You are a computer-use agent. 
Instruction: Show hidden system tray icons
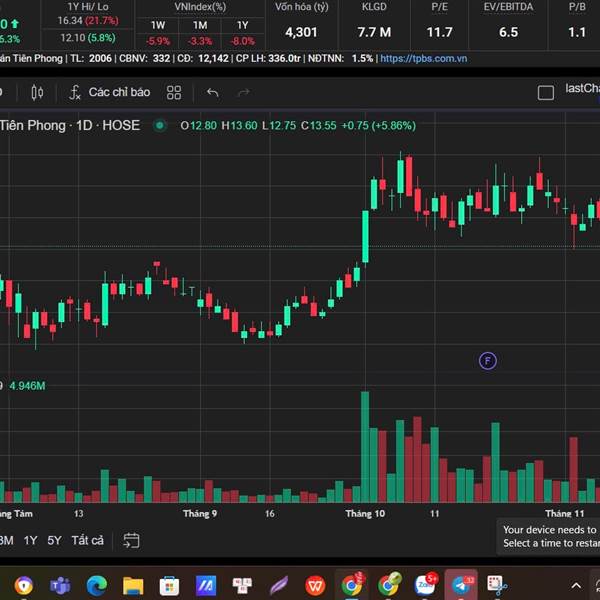(576, 585)
